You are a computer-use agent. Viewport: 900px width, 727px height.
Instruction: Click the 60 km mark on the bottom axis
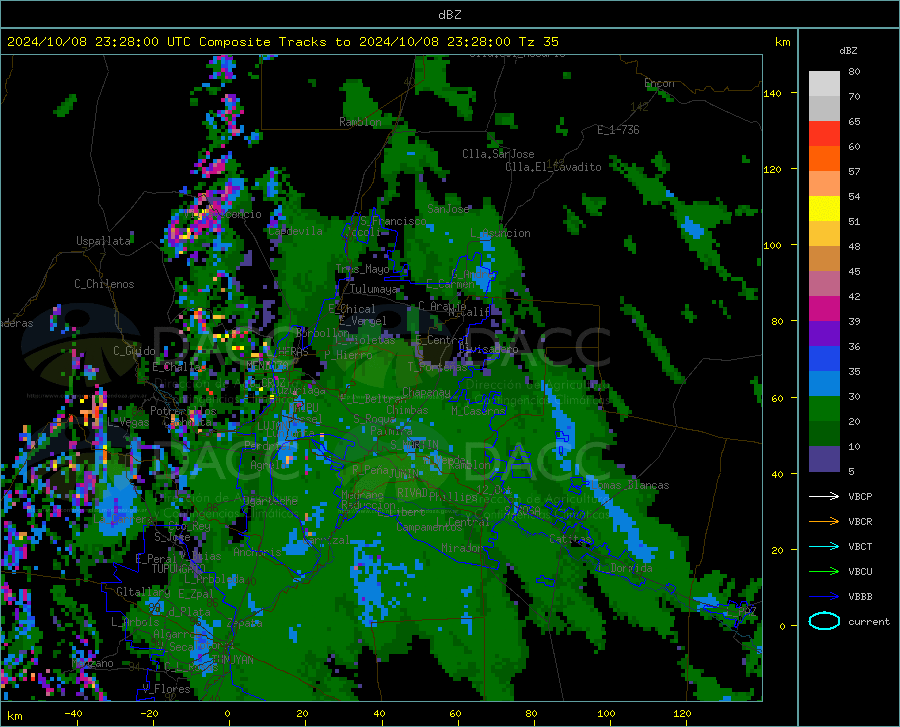(x=455, y=713)
